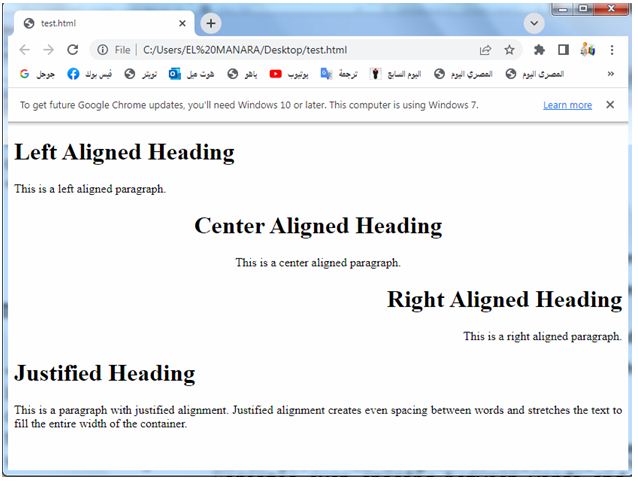This screenshot has width=638, height=483.
Task: Open the Translate bookmark ترجمة
Action: click(x=339, y=74)
